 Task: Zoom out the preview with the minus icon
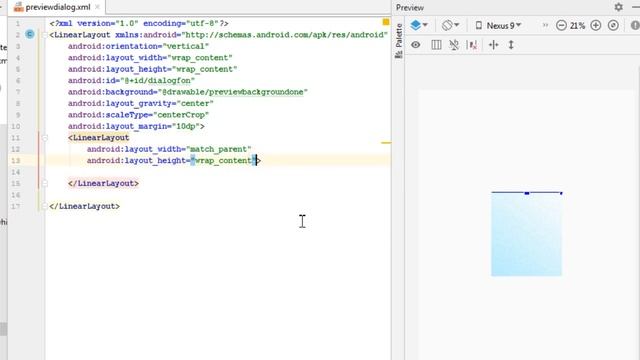[x=561, y=25]
